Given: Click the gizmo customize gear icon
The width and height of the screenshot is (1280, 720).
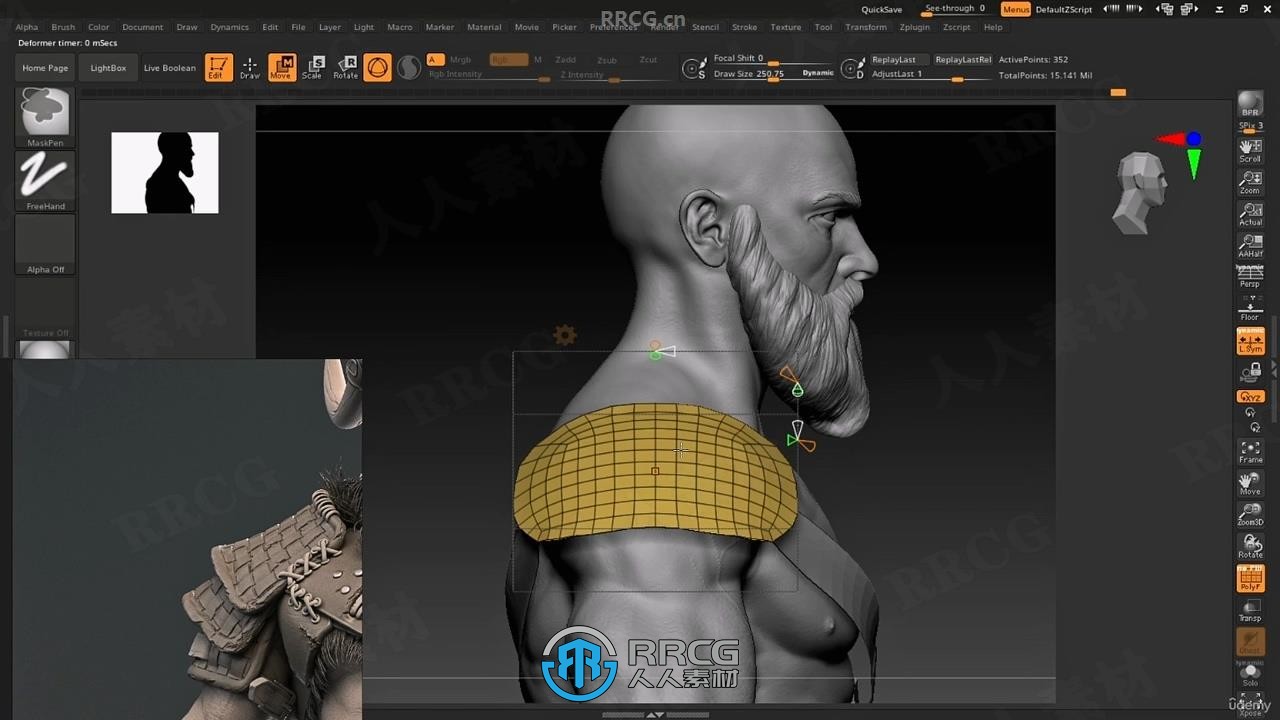Looking at the screenshot, I should [565, 335].
